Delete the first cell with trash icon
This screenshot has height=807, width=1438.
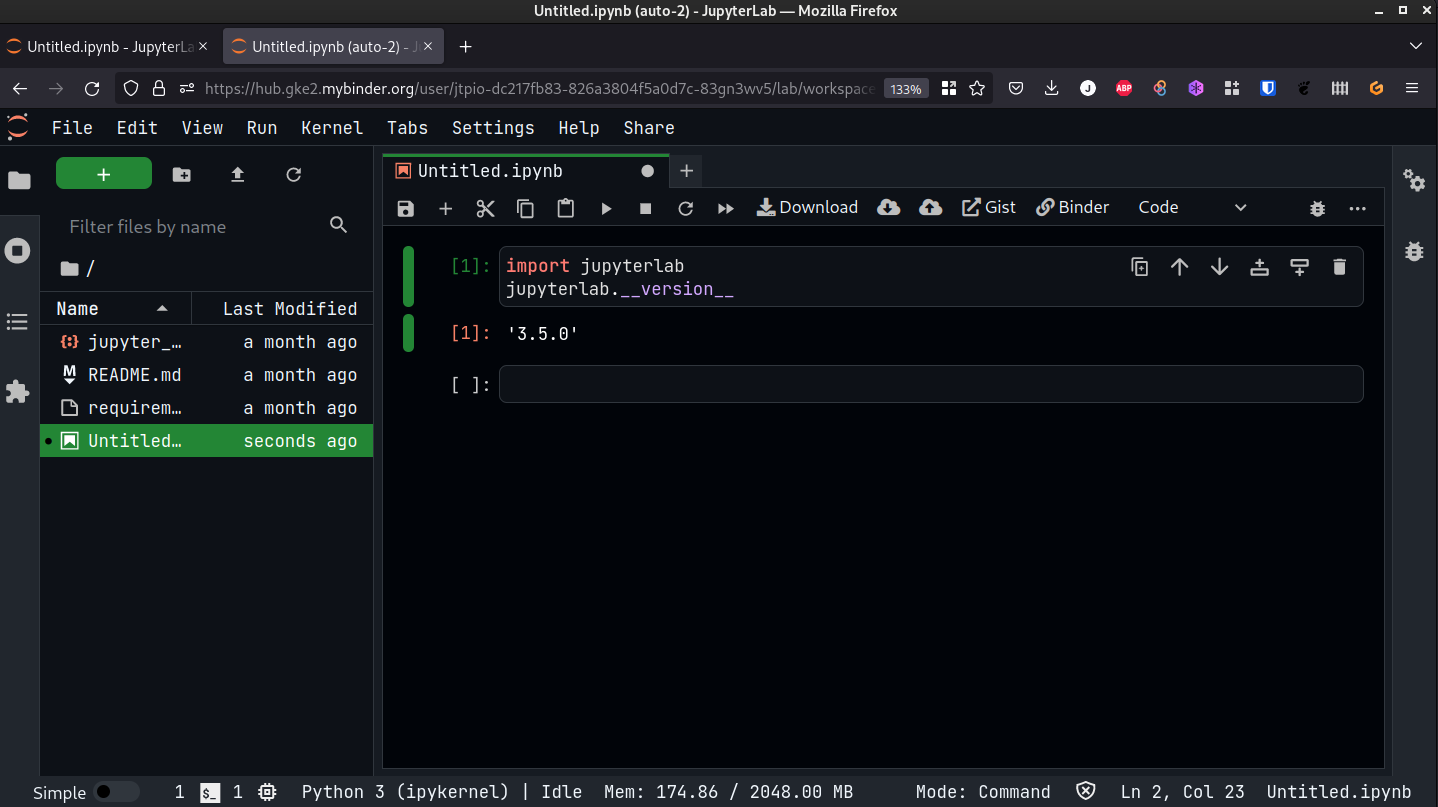tap(1339, 267)
